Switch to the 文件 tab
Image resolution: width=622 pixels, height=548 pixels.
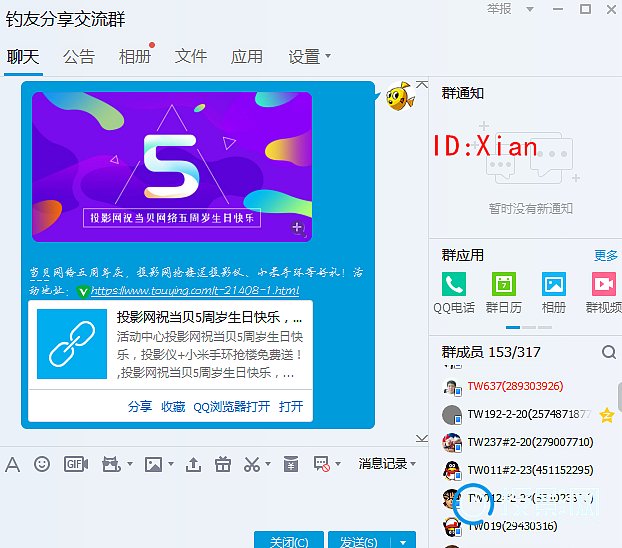point(191,57)
